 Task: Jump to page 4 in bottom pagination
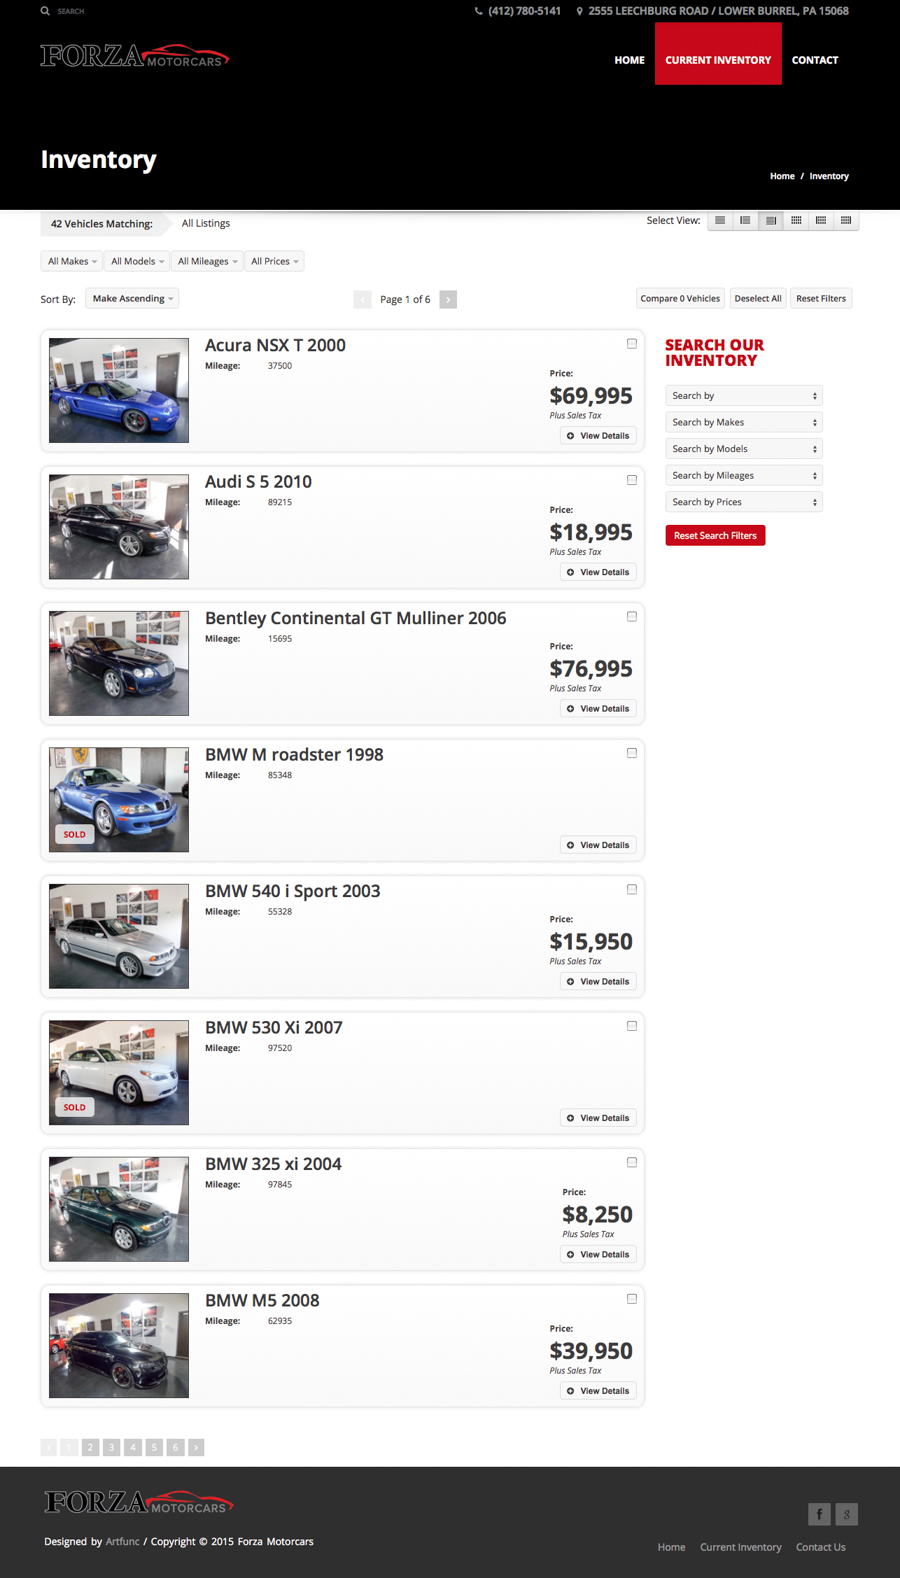tap(133, 1447)
